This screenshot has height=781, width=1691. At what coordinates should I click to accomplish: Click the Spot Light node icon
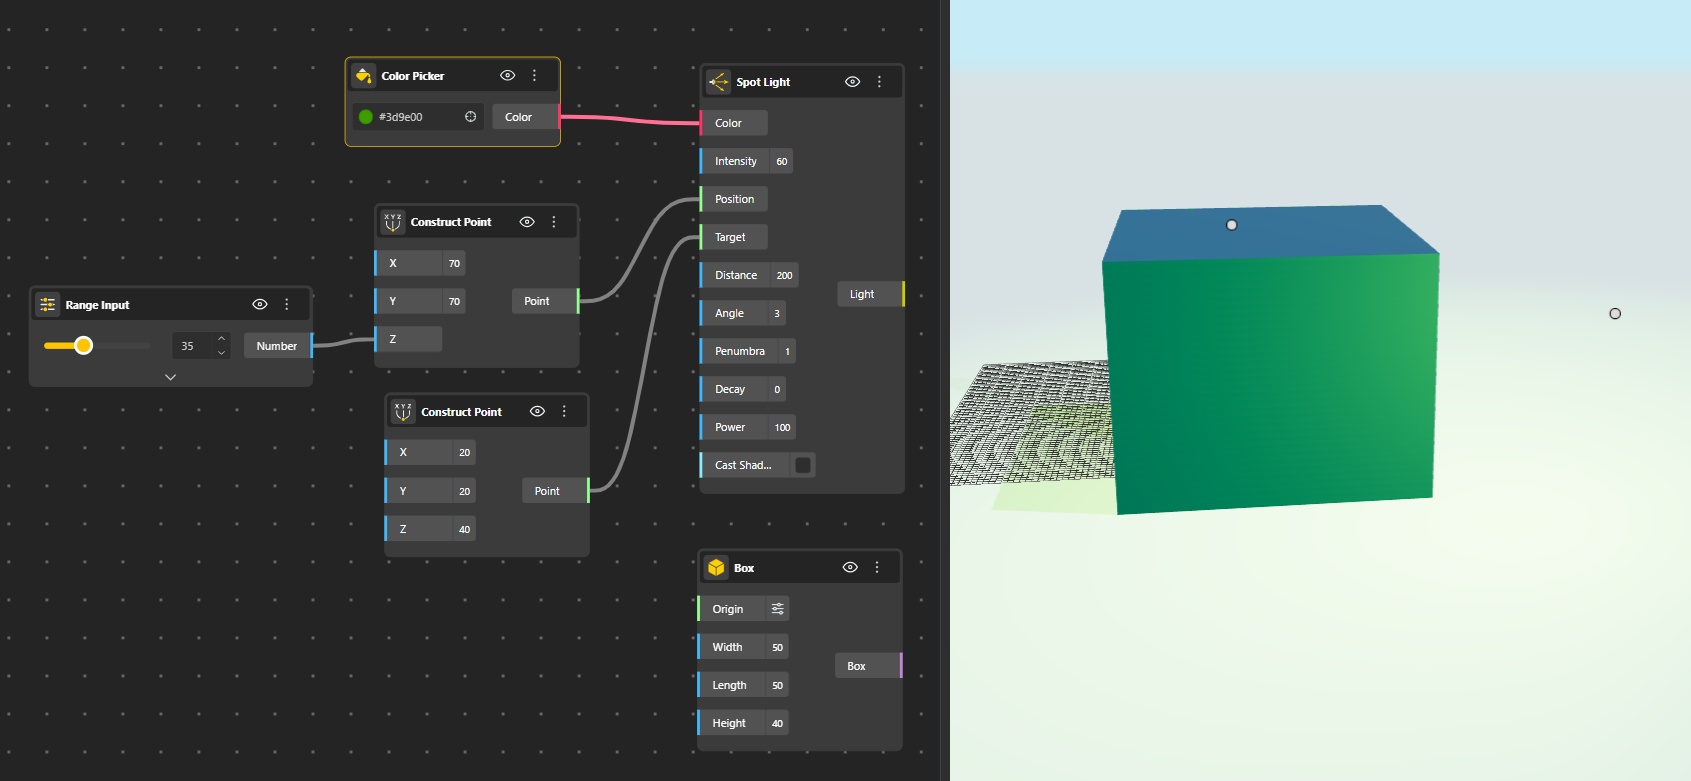718,82
